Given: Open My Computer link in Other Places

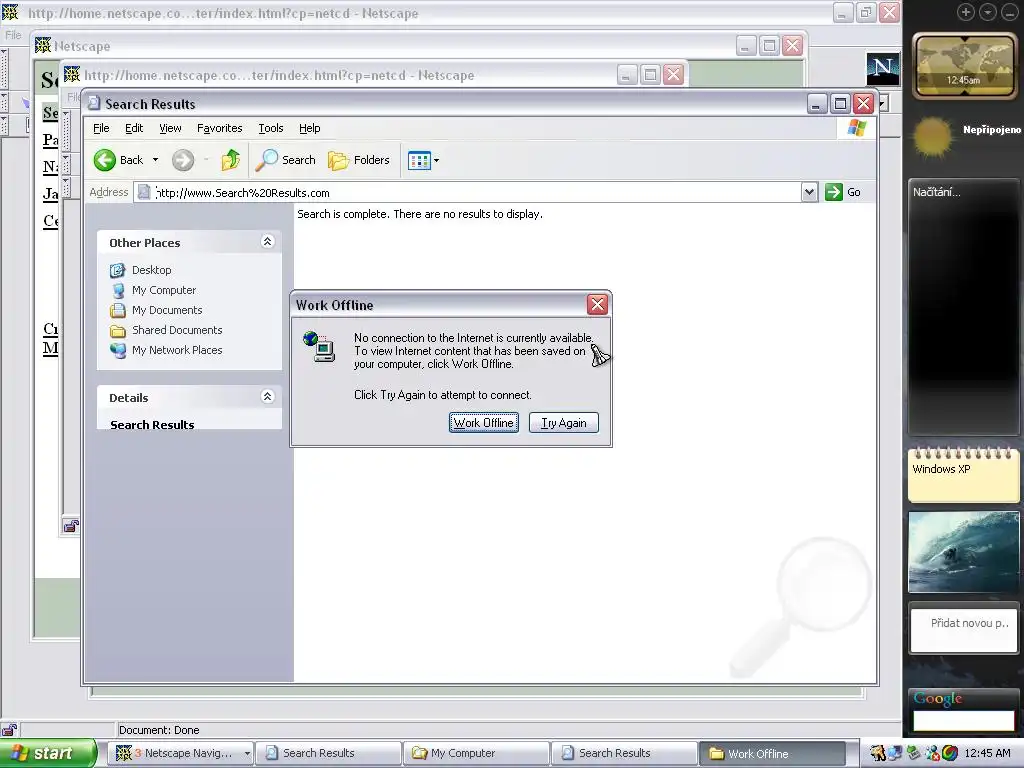Looking at the screenshot, I should pos(164,290).
